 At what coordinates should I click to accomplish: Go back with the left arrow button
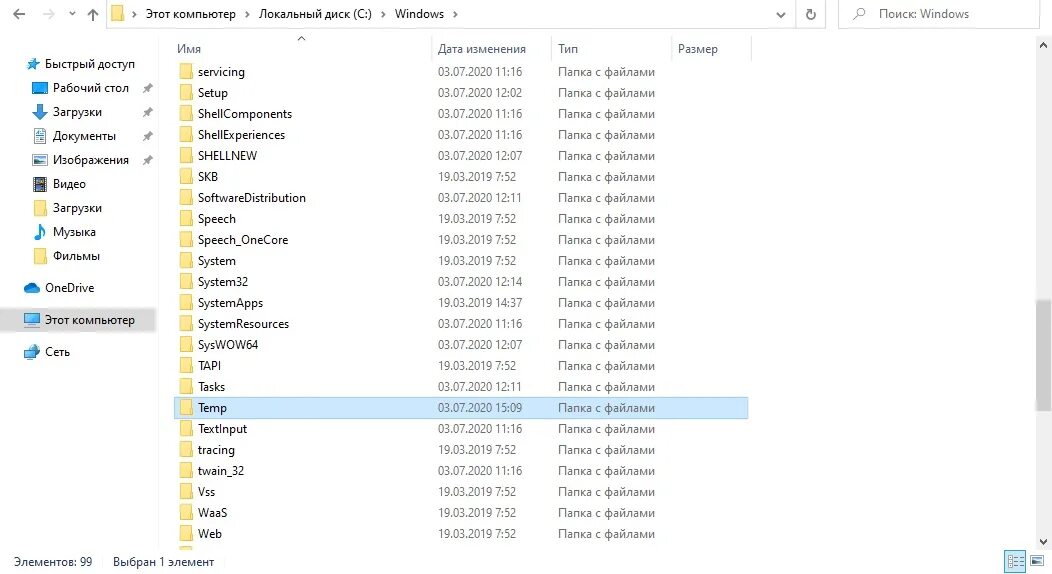(19, 14)
